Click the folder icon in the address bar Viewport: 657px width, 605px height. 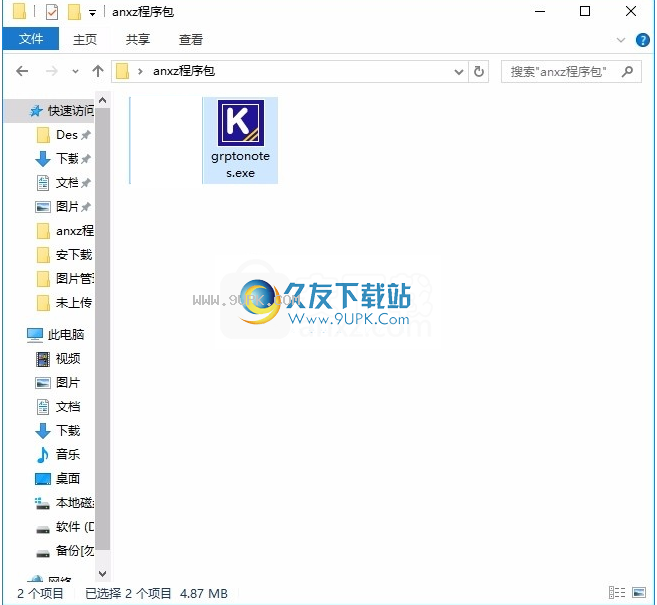[122, 71]
